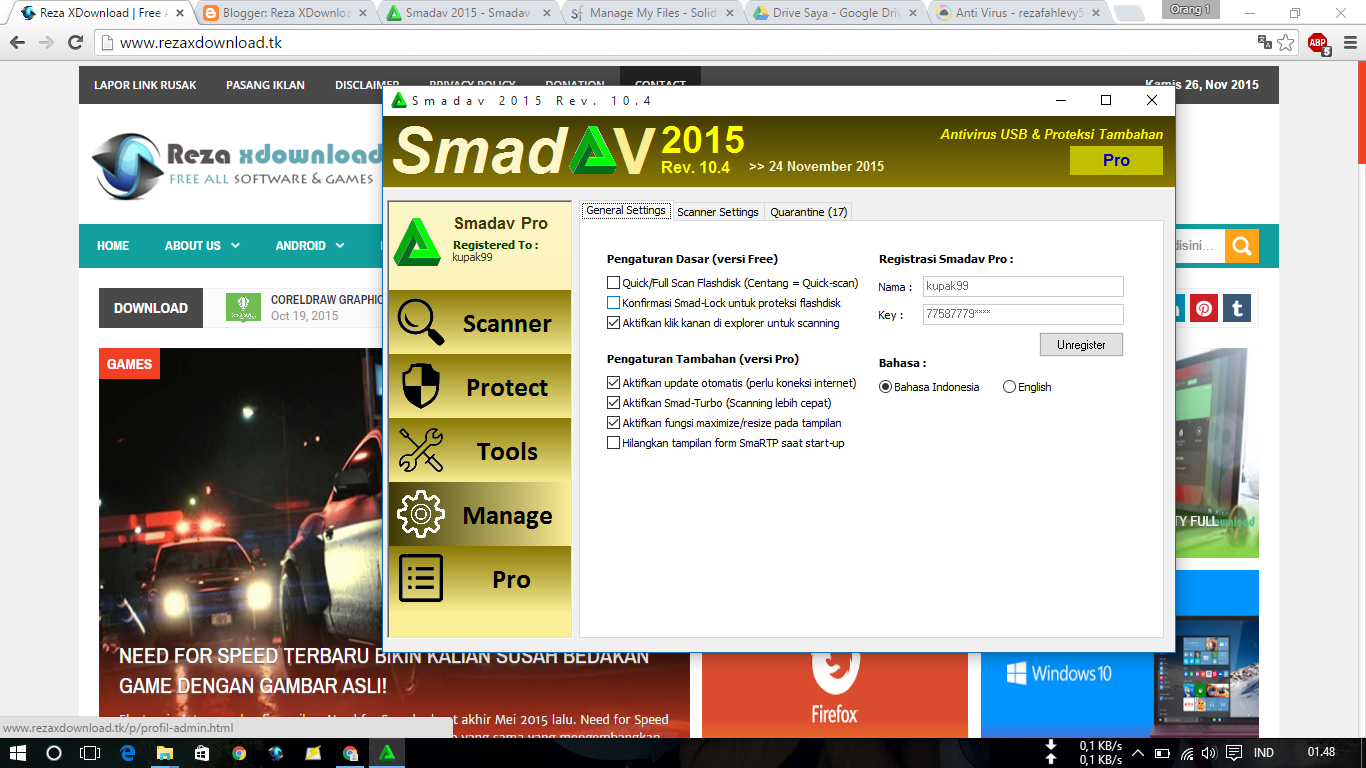Image resolution: width=1366 pixels, height=768 pixels.
Task: Click the Nama input field
Action: pos(1023,286)
